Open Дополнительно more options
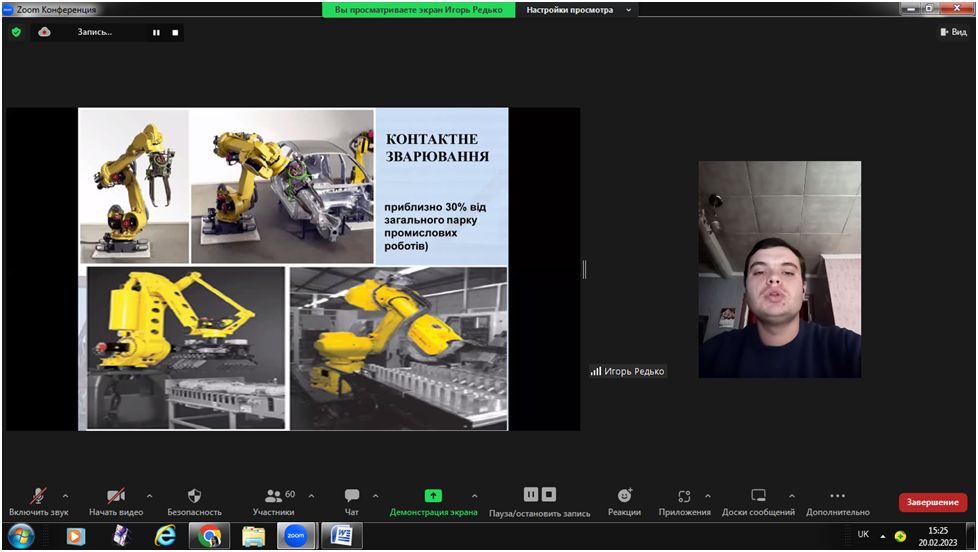Image resolution: width=978 pixels, height=552 pixels. [x=838, y=502]
